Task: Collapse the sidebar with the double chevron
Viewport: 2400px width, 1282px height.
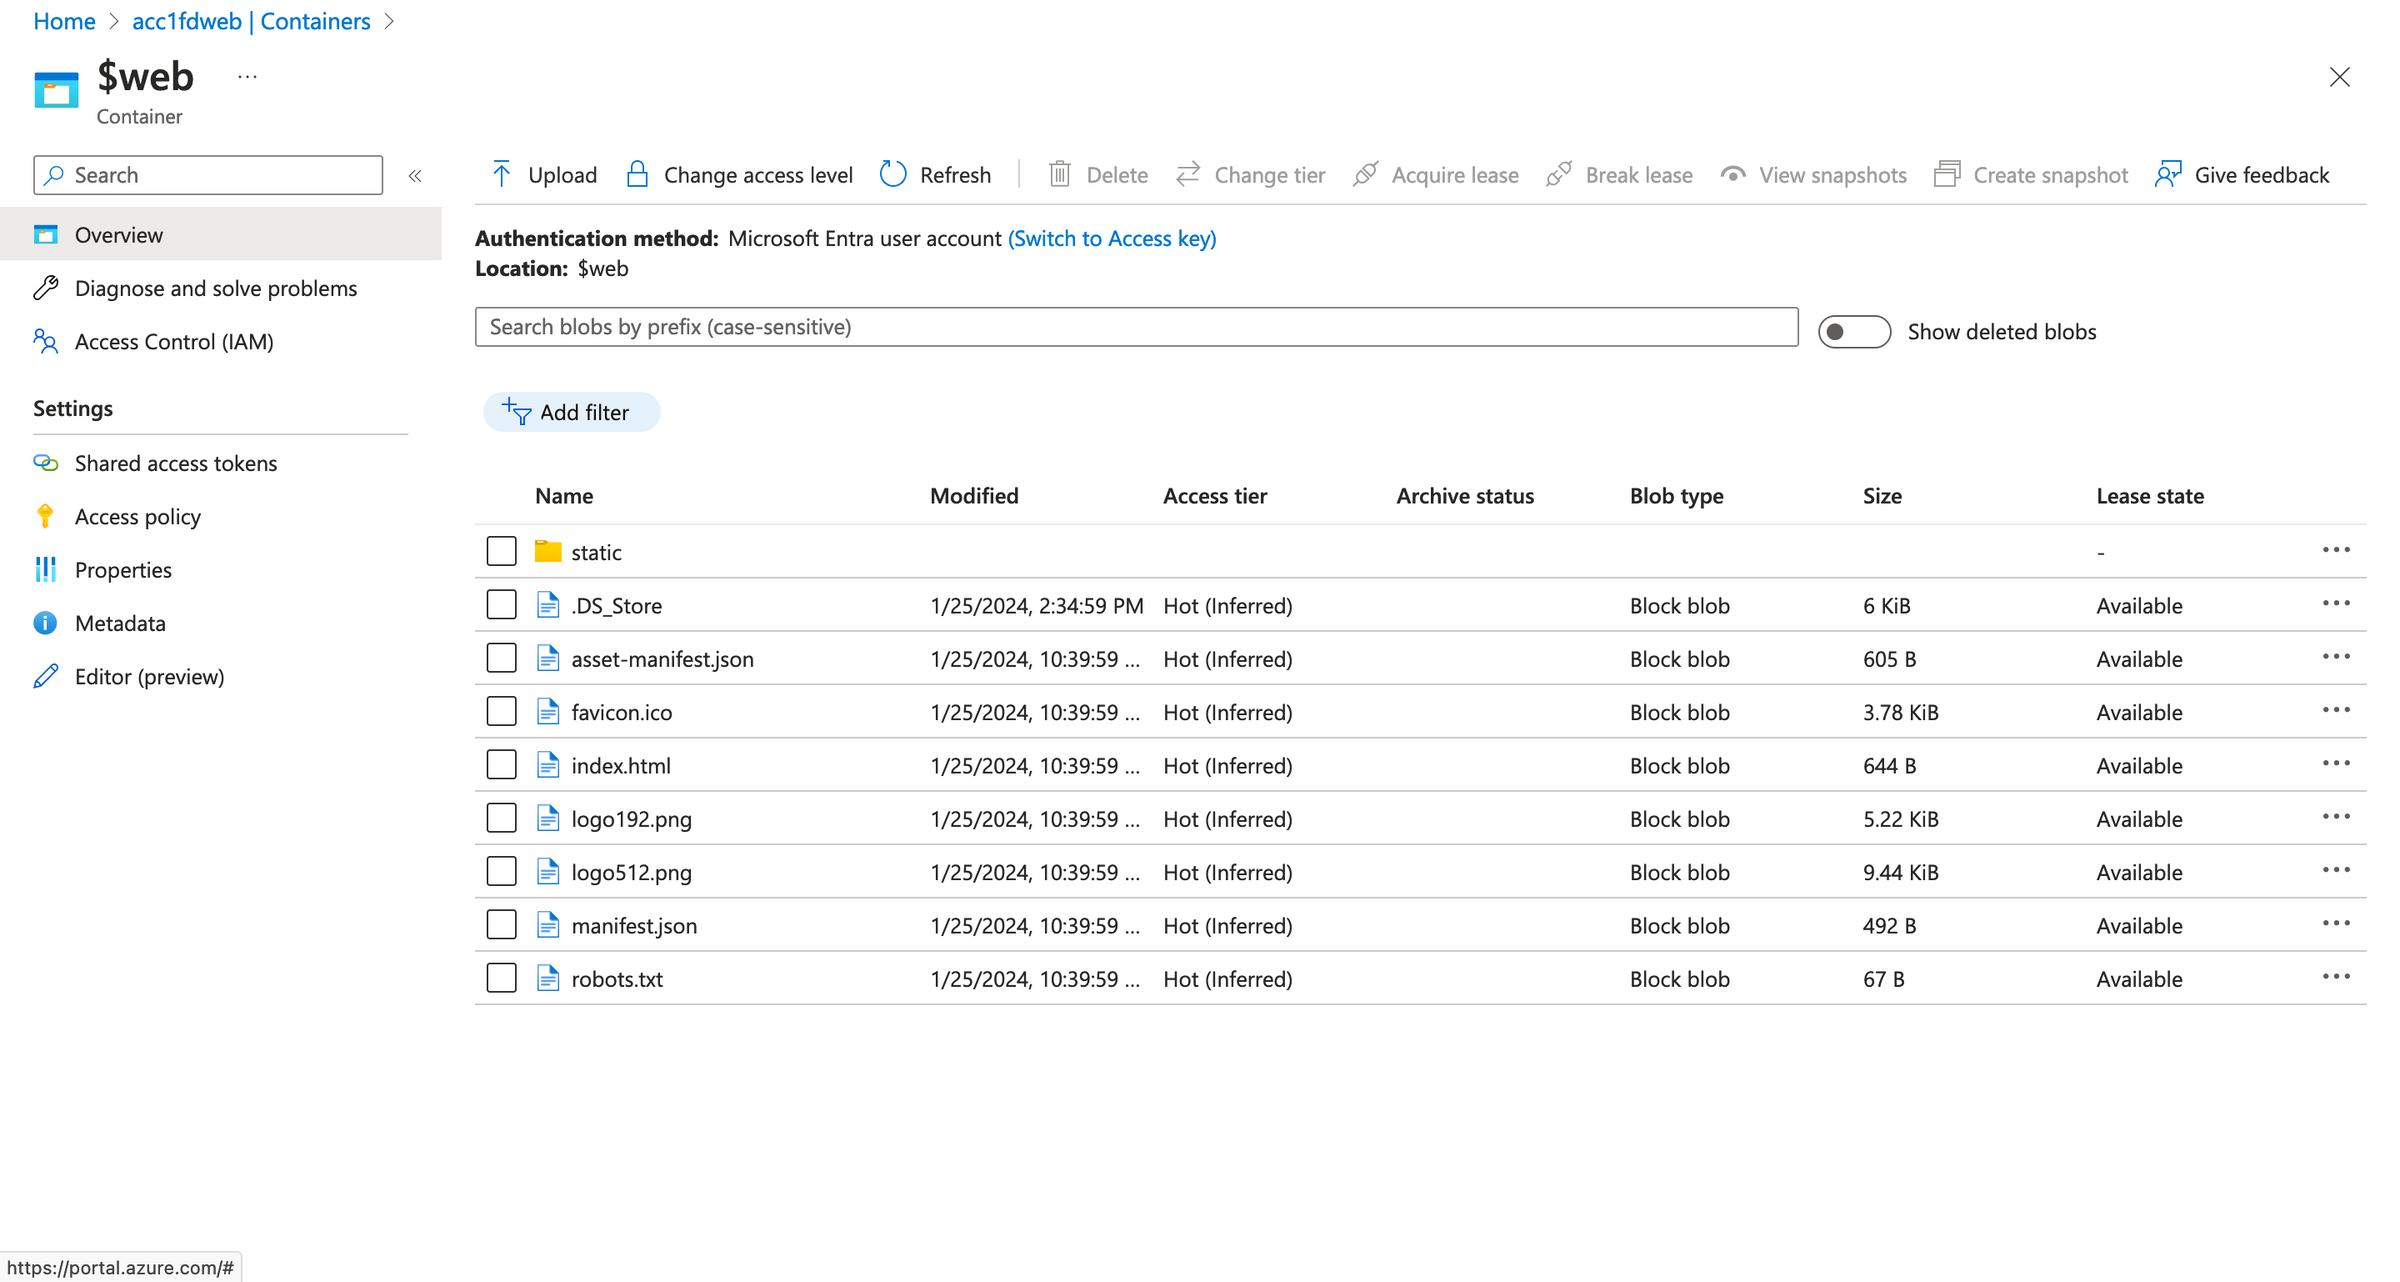Action: click(415, 174)
